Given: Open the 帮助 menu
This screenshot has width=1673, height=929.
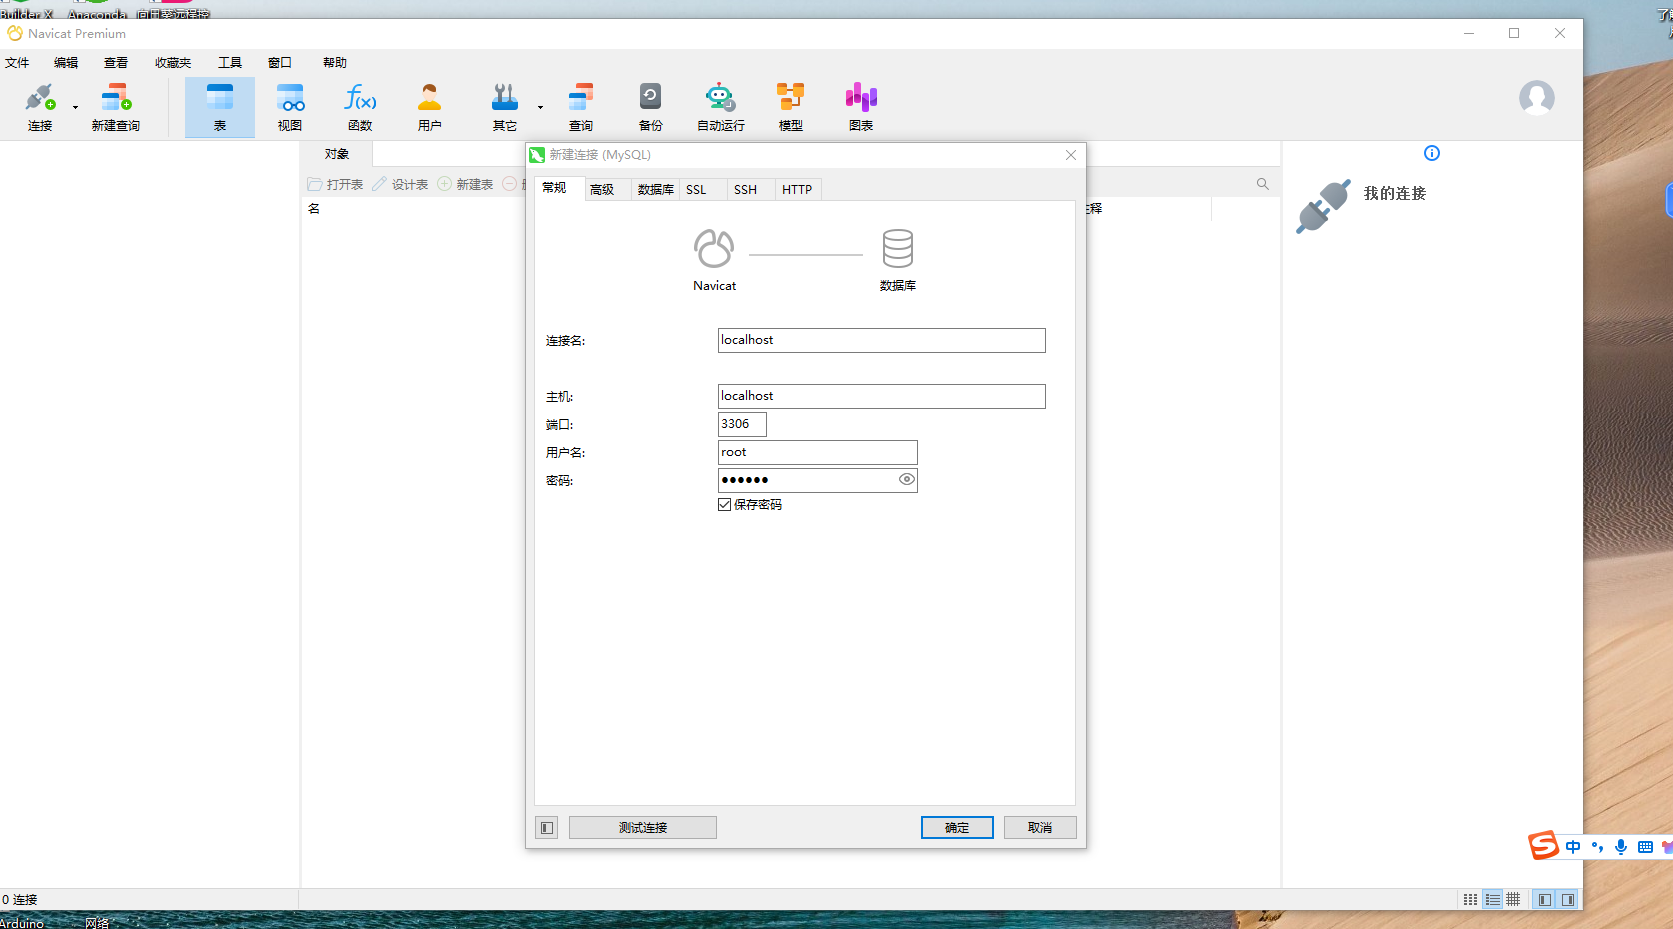Looking at the screenshot, I should [x=335, y=63].
